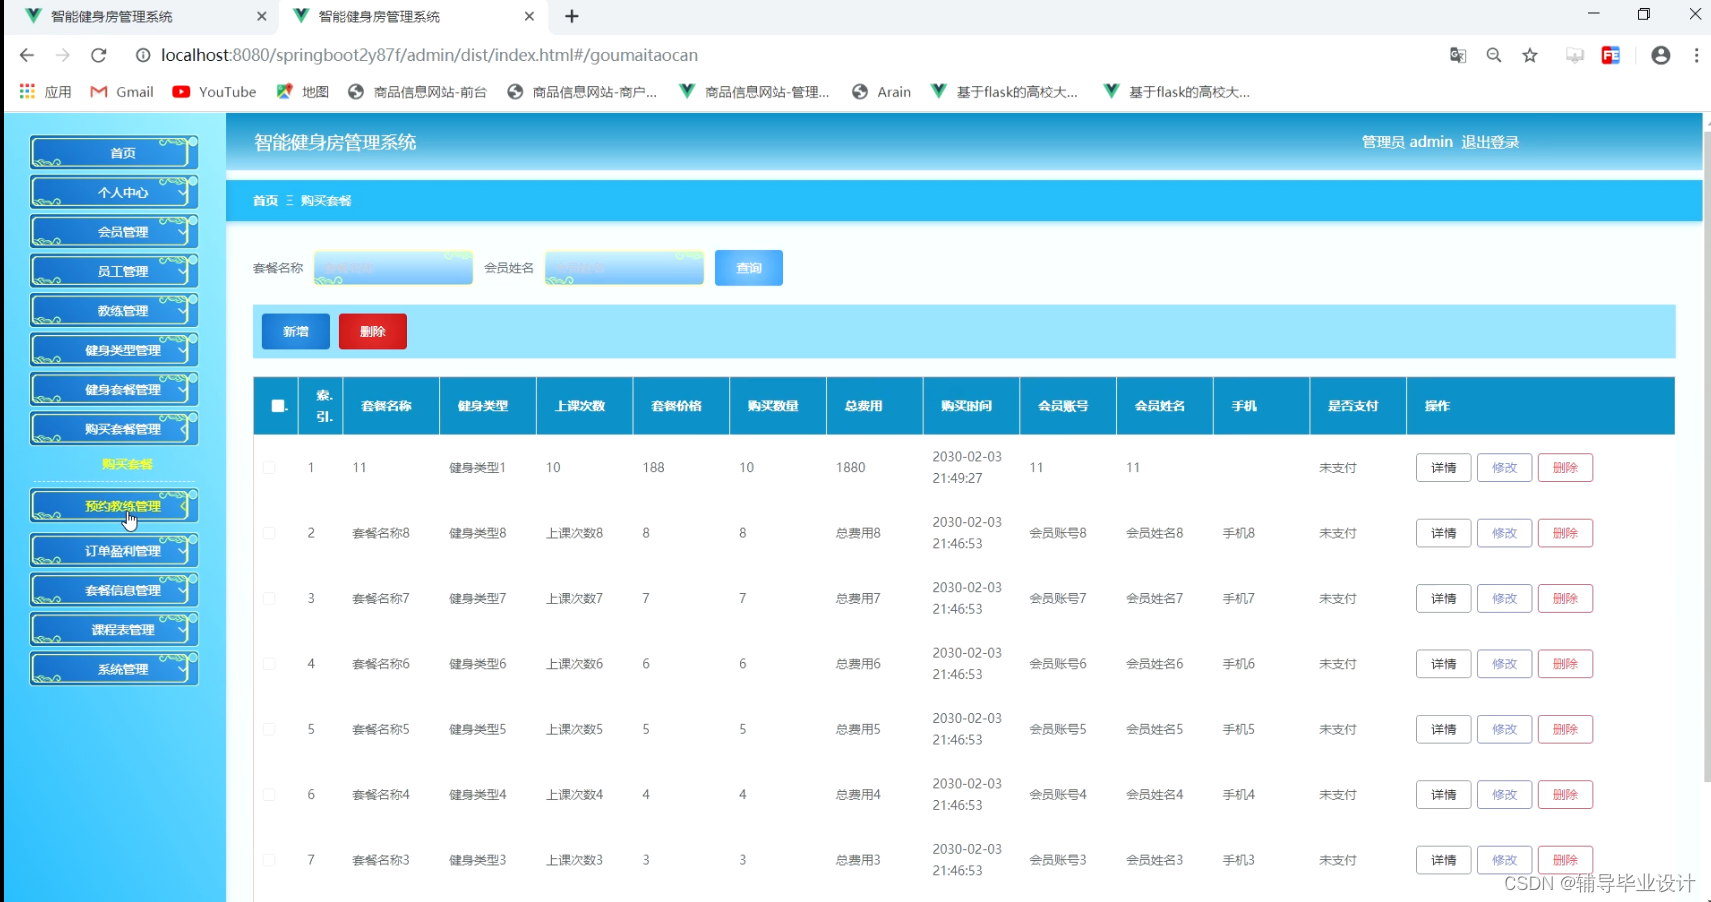
Task: Open 首页 in the sidebar
Action: pos(114,152)
